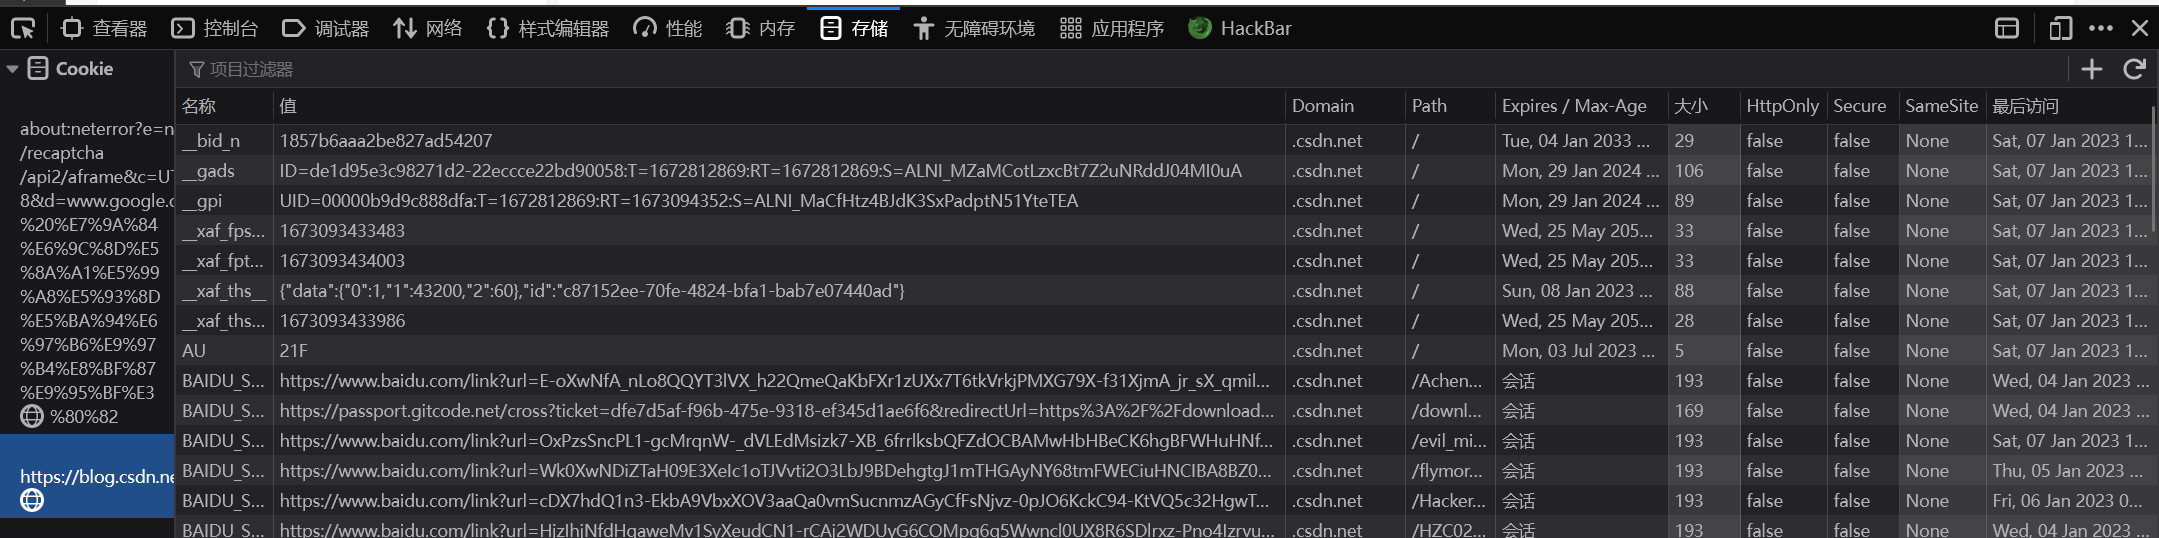Open the devtools more options menu
The image size is (2159, 538).
pyautogui.click(x=2101, y=28)
